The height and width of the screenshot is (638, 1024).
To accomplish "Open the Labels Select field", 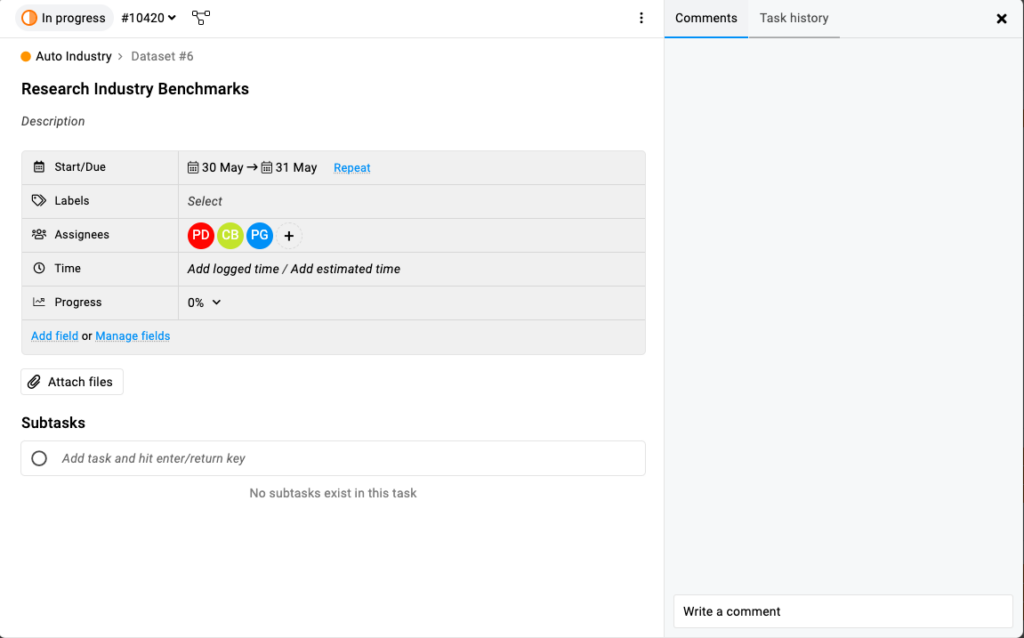I will [x=205, y=202].
